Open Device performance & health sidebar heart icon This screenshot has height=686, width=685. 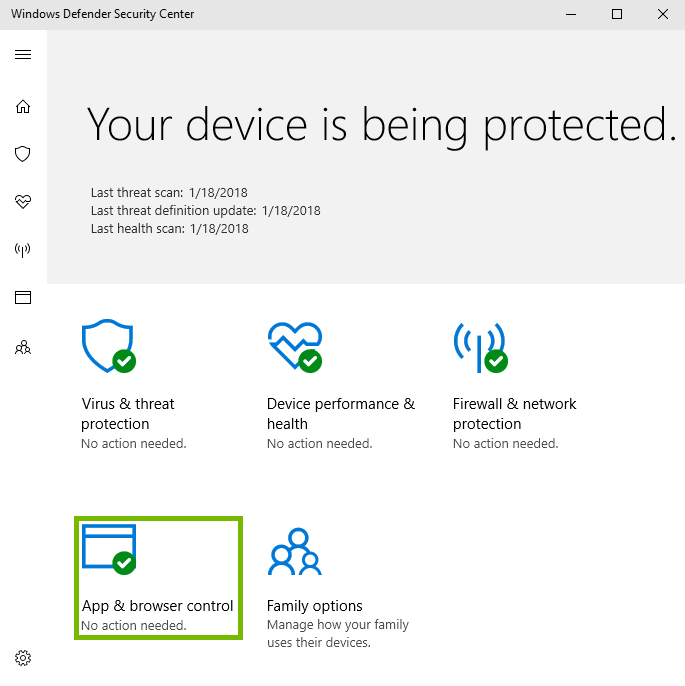[23, 202]
